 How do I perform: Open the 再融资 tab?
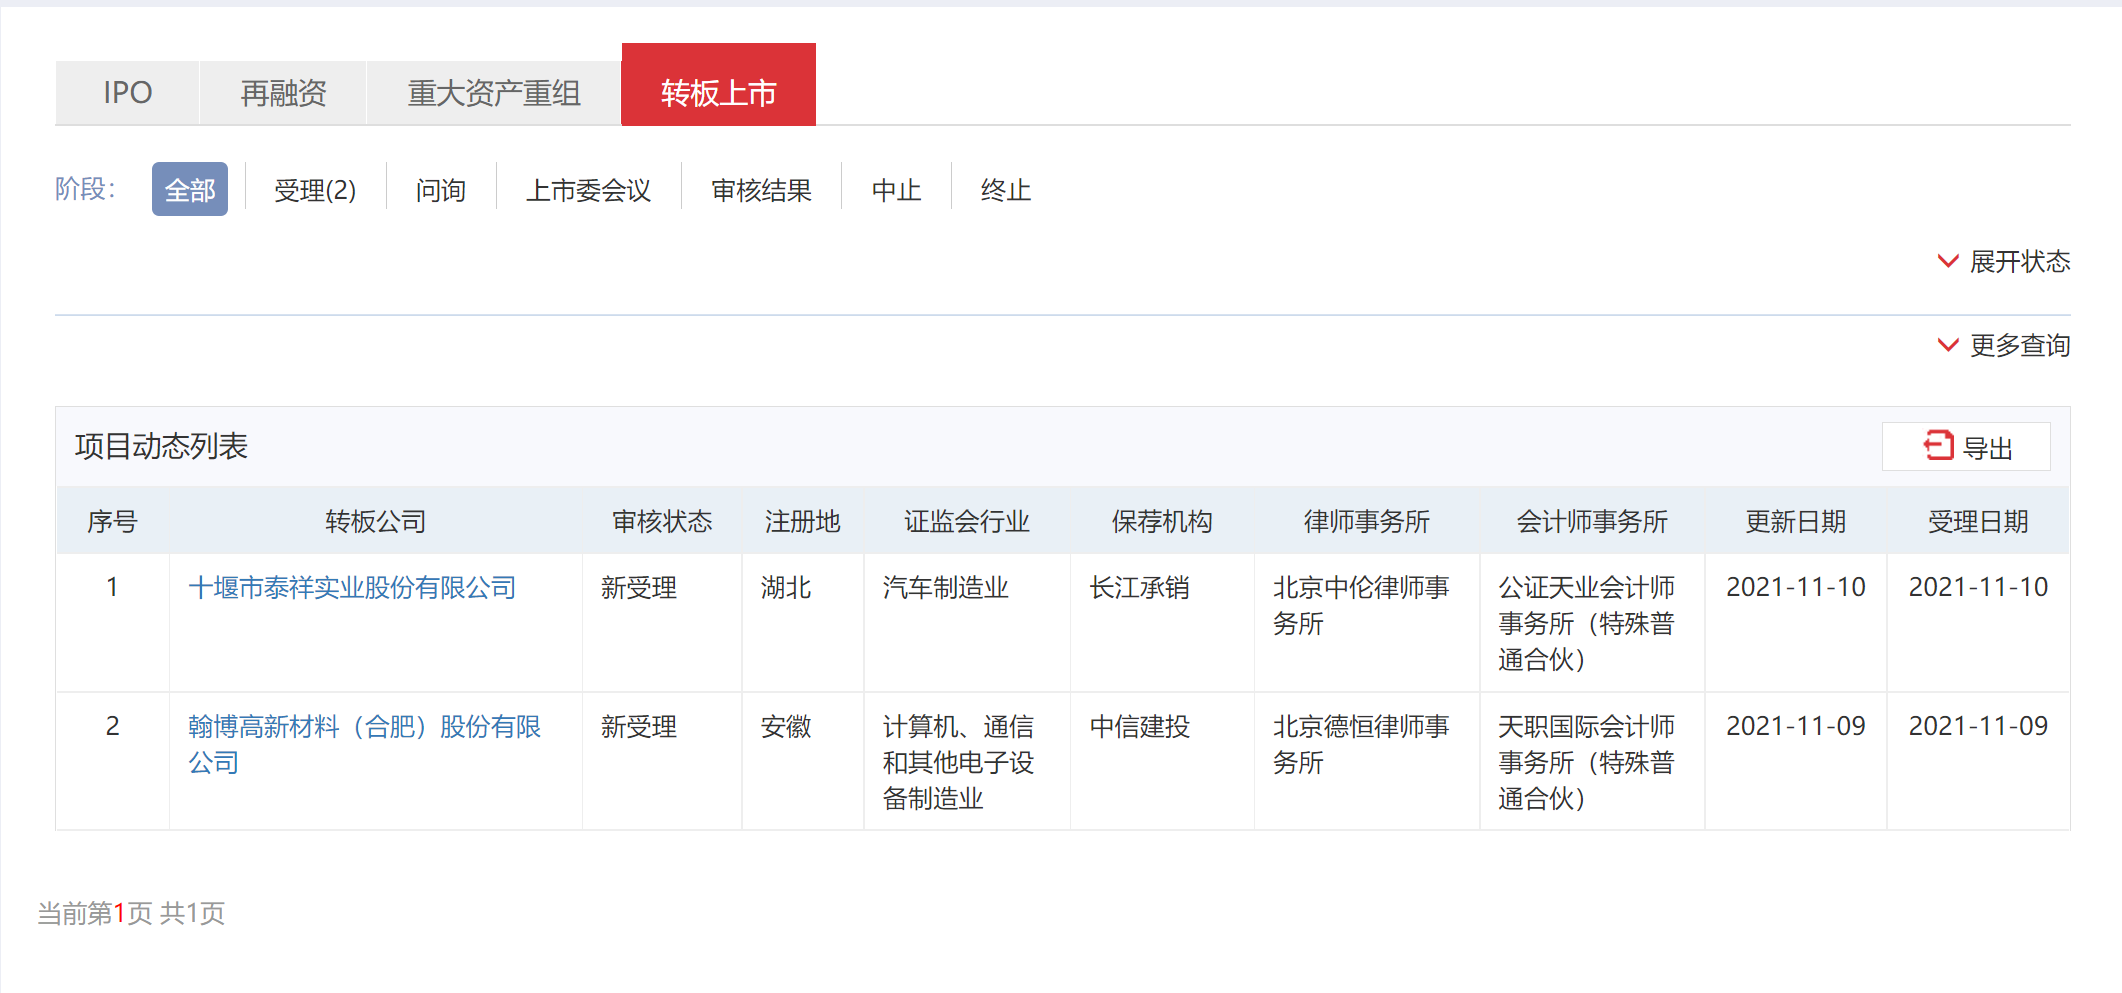coord(283,93)
